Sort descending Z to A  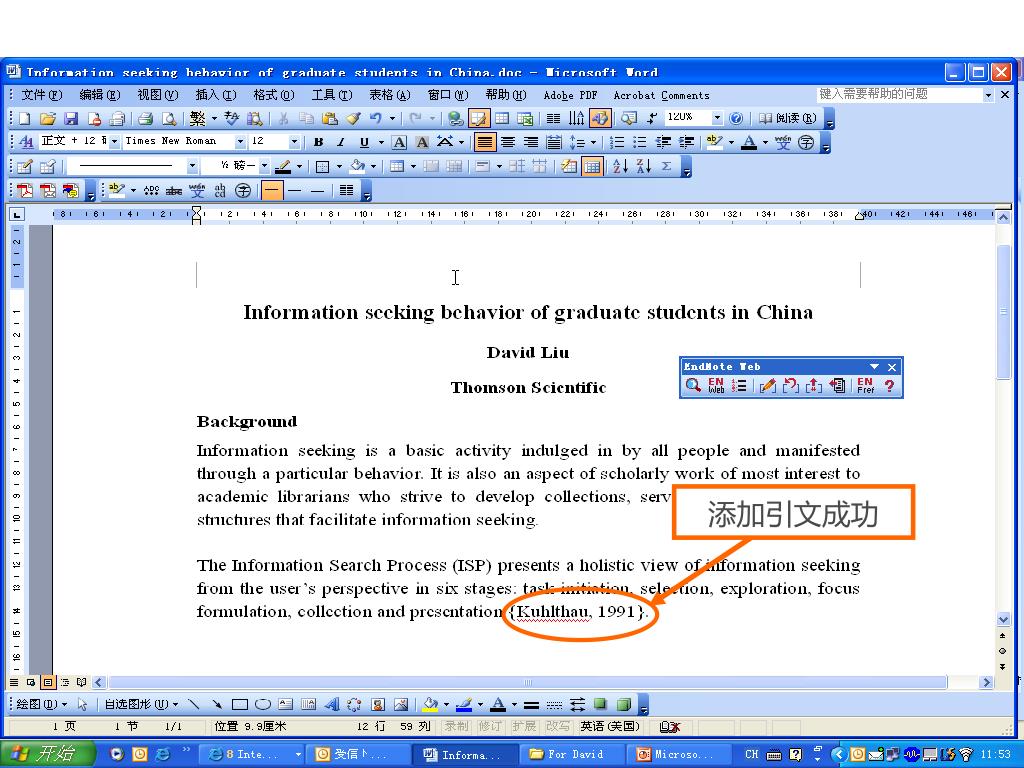[x=643, y=166]
